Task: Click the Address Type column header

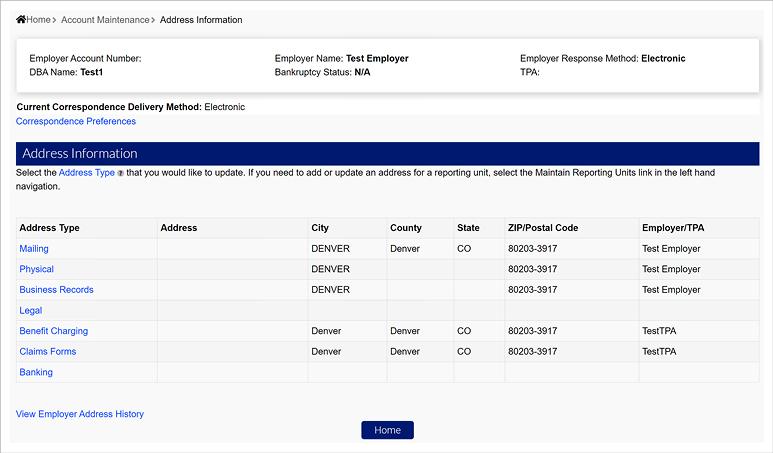Action: click(50, 228)
